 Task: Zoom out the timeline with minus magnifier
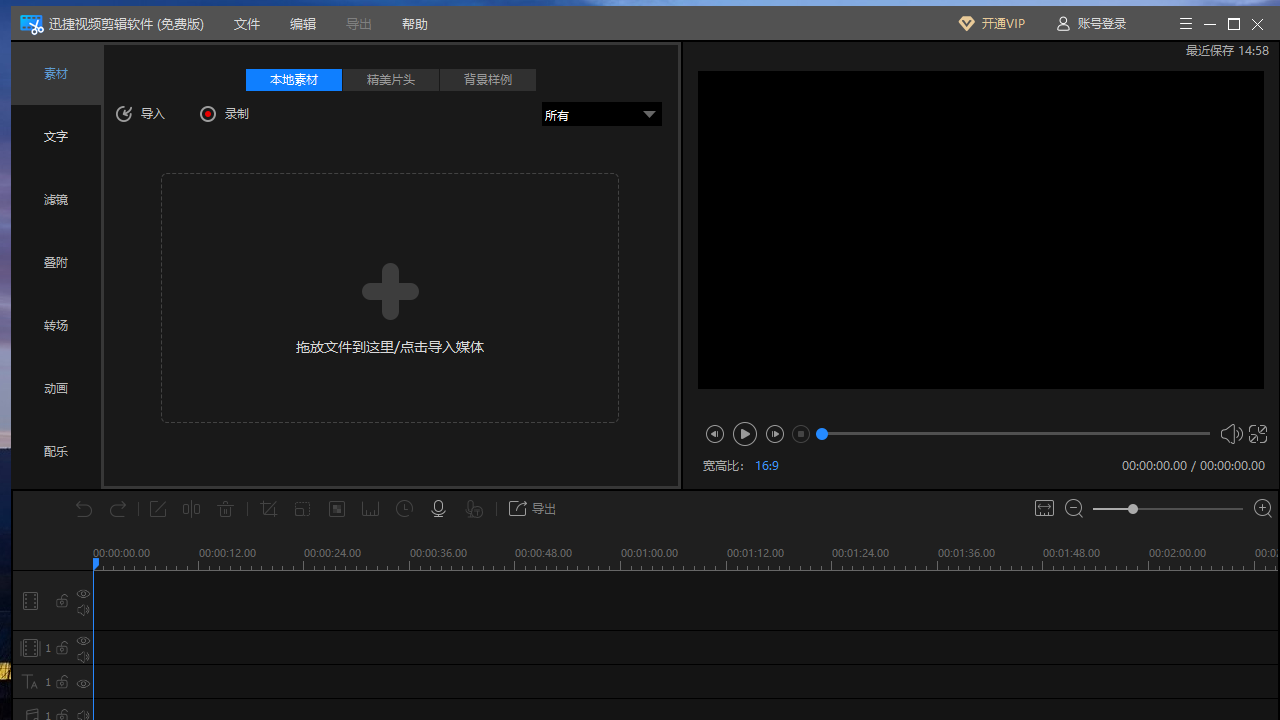[1074, 509]
